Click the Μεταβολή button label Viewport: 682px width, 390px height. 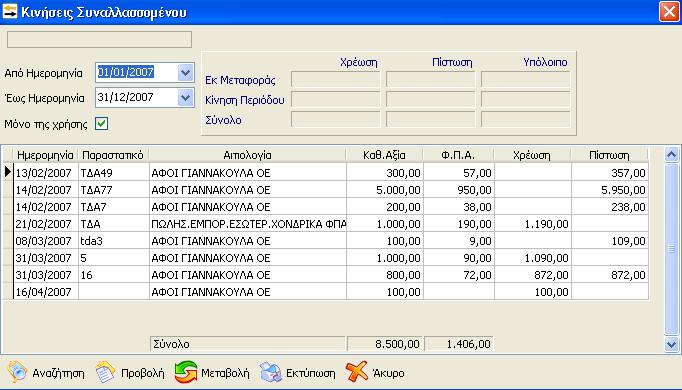[225, 373]
